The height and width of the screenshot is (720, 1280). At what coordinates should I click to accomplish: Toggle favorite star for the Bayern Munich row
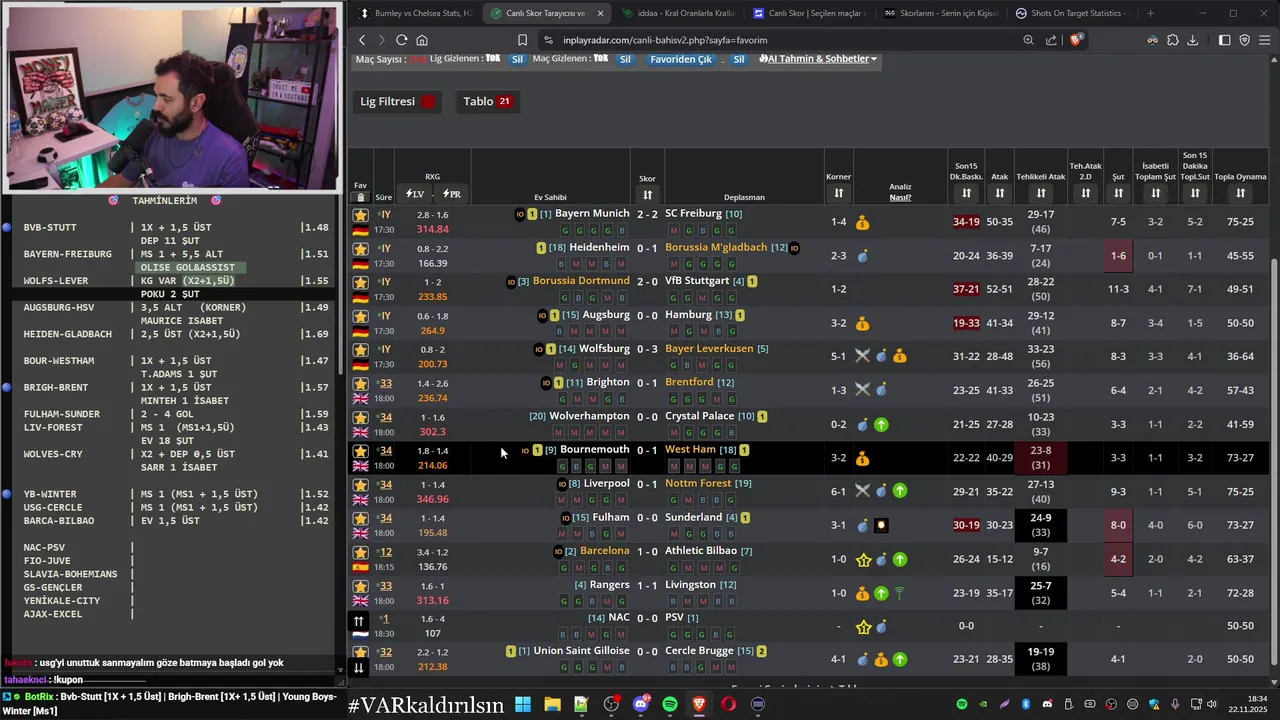coord(361,215)
